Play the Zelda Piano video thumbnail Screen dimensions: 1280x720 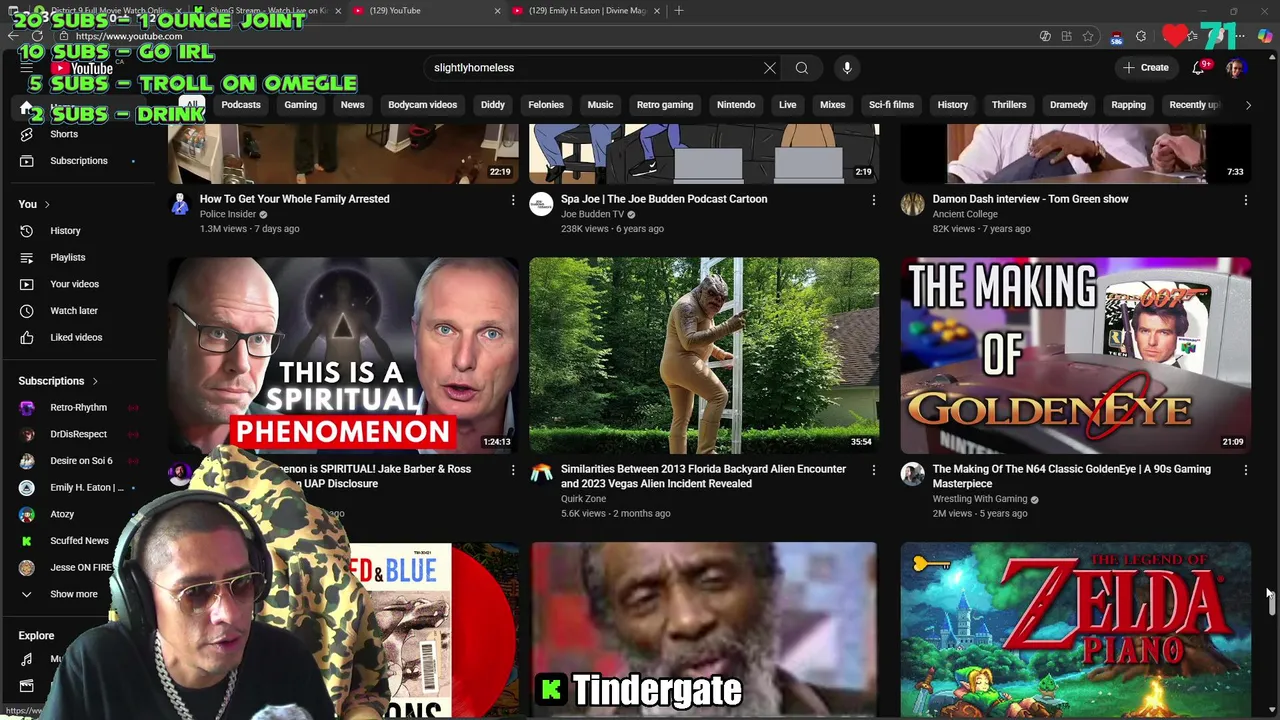[x=1075, y=629]
